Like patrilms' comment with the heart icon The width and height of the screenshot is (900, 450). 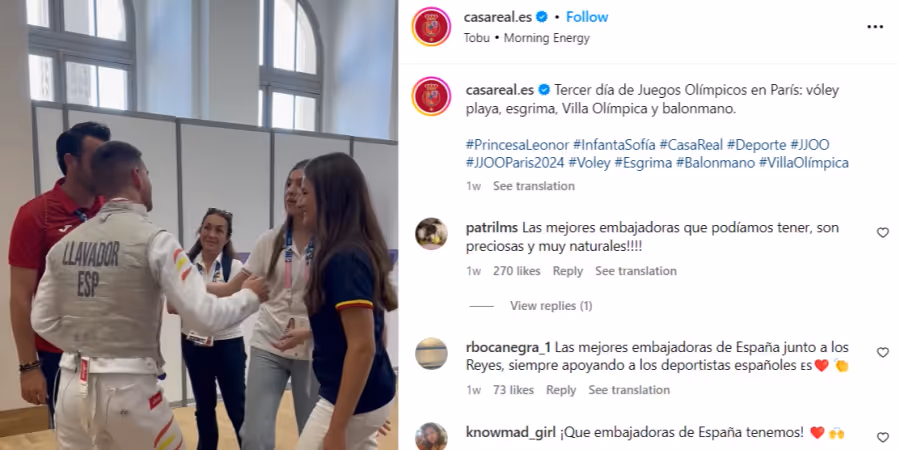pyautogui.click(x=882, y=232)
